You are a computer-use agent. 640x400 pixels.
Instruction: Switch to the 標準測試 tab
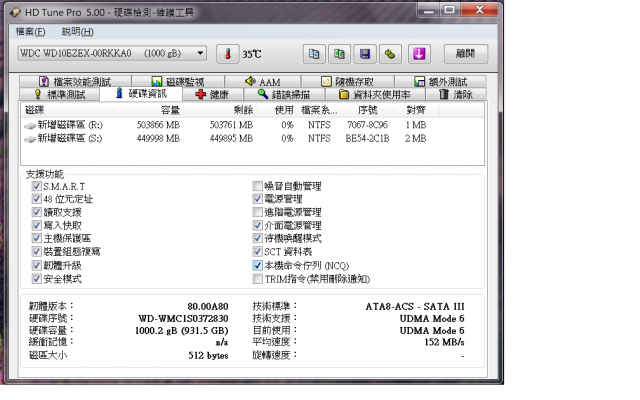coord(60,95)
